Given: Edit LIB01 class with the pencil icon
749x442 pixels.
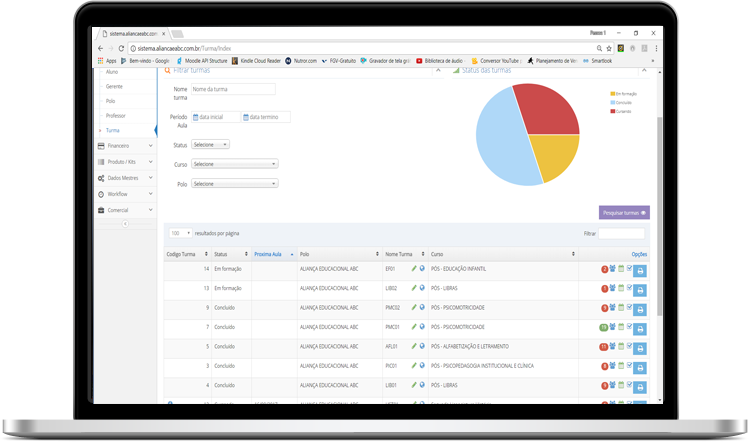Looking at the screenshot, I should [414, 385].
